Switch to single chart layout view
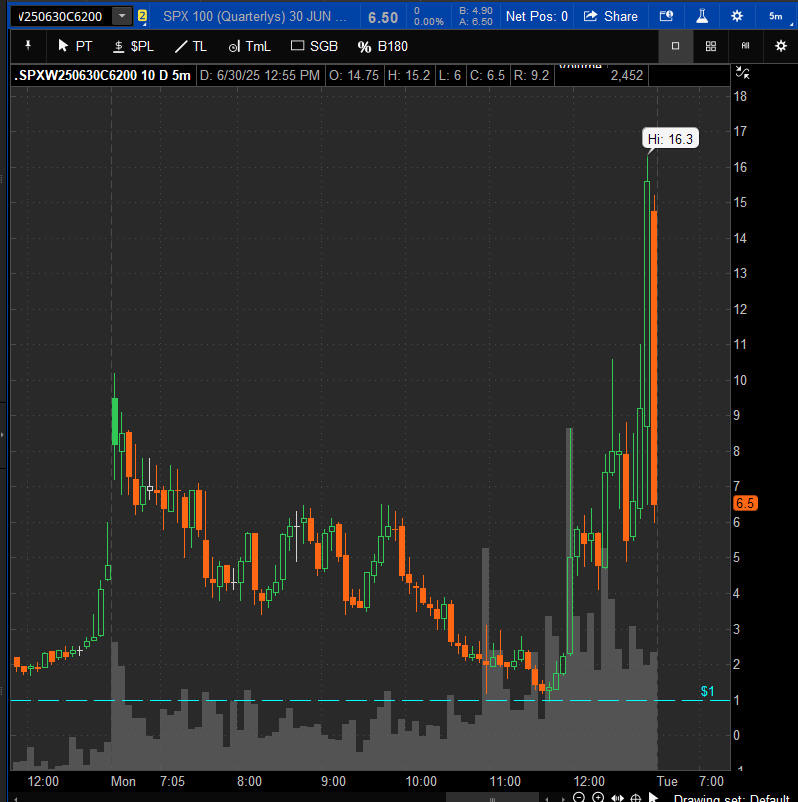The image size is (798, 802). coord(676,46)
